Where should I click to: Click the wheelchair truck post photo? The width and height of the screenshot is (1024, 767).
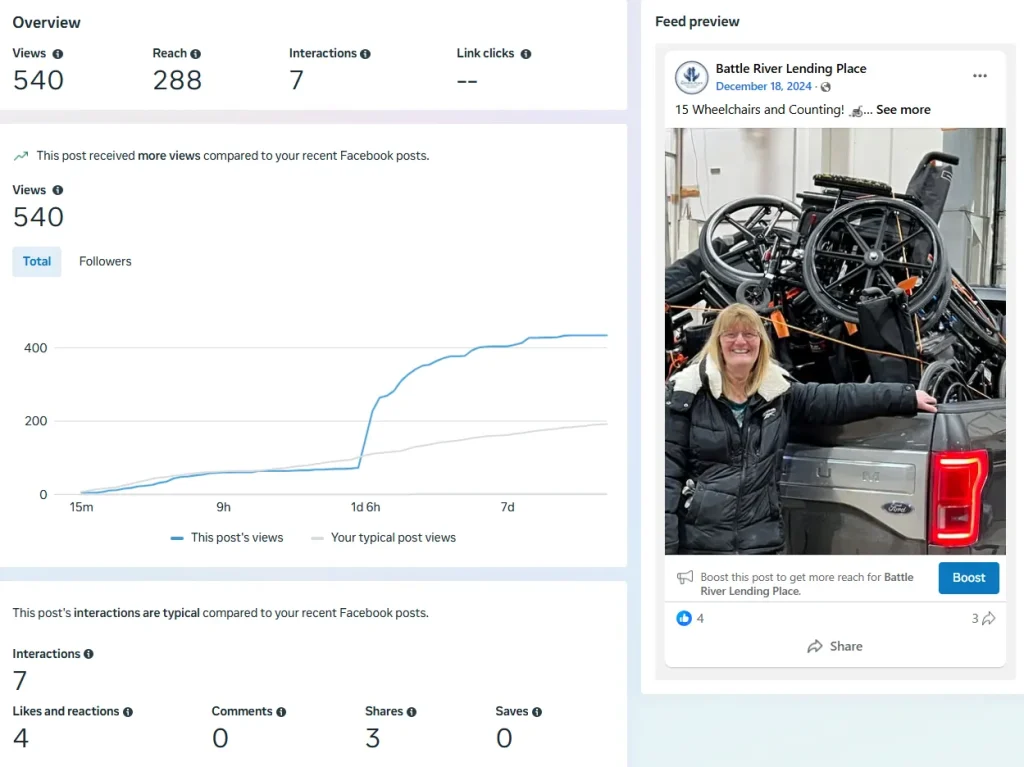pos(835,341)
